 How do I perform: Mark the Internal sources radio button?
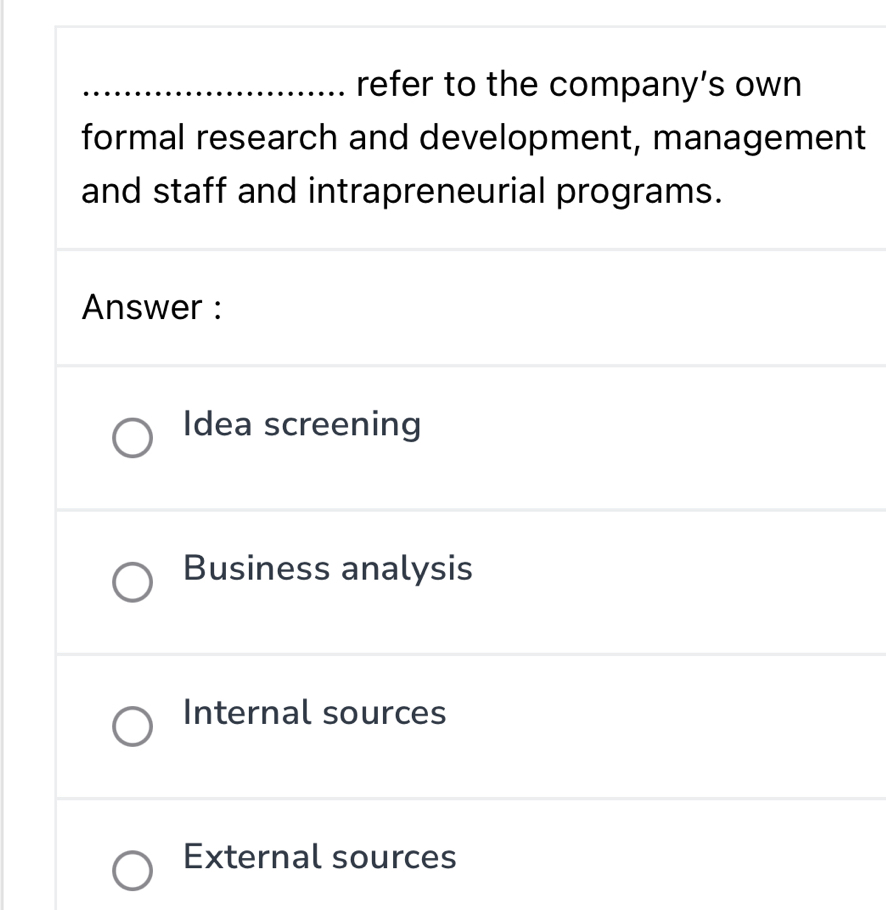[x=132, y=727]
